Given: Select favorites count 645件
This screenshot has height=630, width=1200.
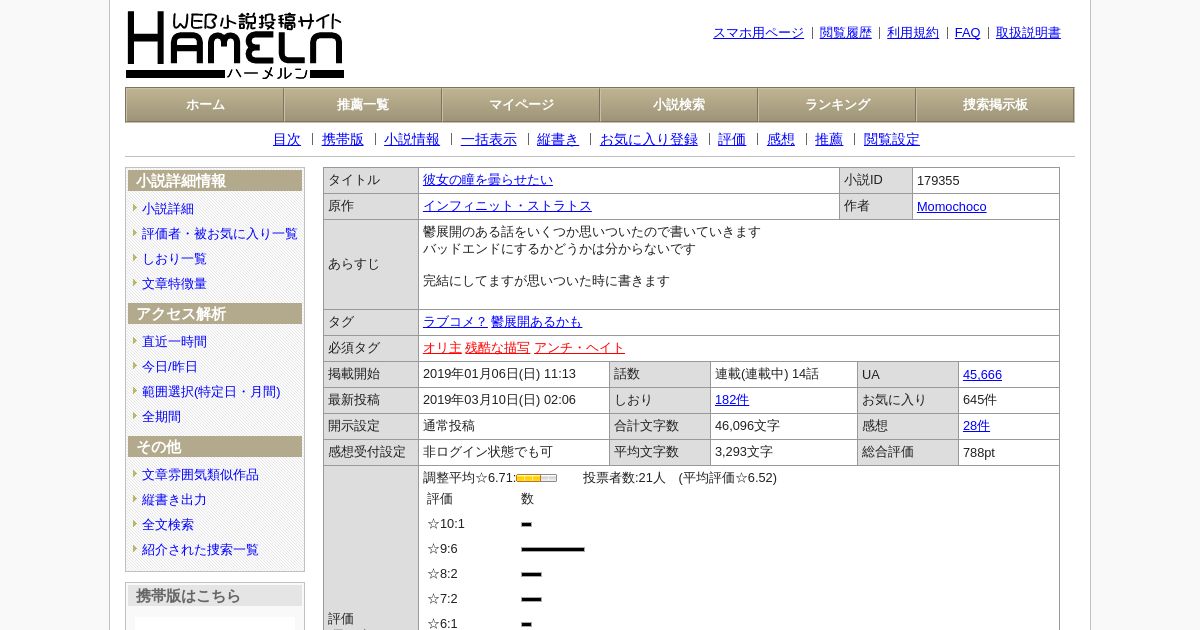Looking at the screenshot, I should 980,400.
